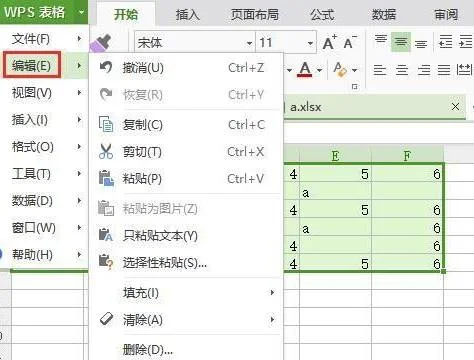Open the 插入(I) menu item
This screenshot has width=474, height=360.
(44, 119)
